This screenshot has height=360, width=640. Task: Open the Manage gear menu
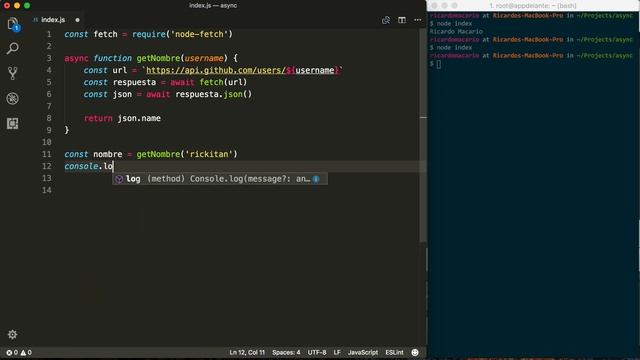[x=13, y=334]
